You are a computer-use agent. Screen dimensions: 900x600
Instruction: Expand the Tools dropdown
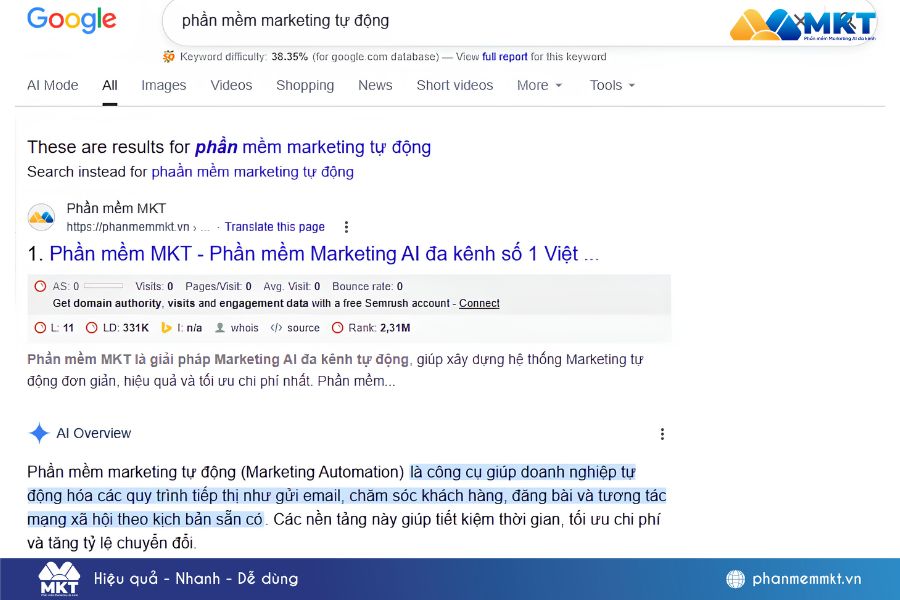click(x=612, y=85)
